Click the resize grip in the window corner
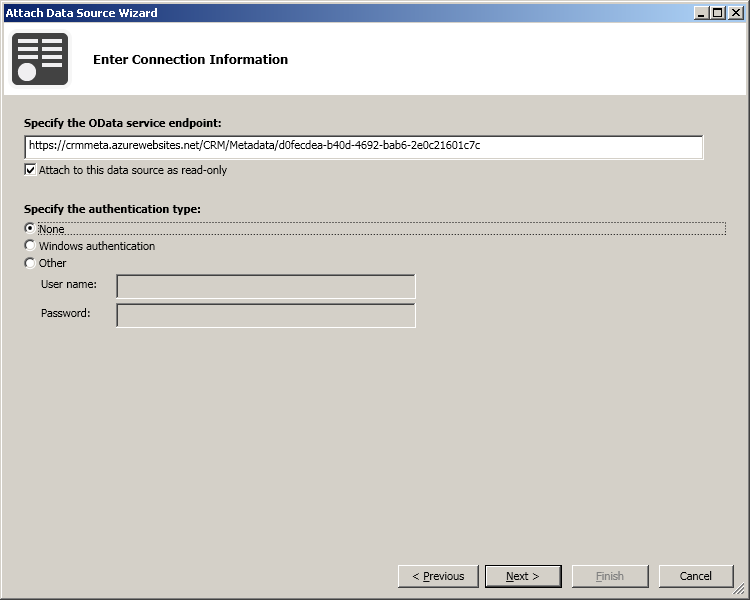 (741, 592)
